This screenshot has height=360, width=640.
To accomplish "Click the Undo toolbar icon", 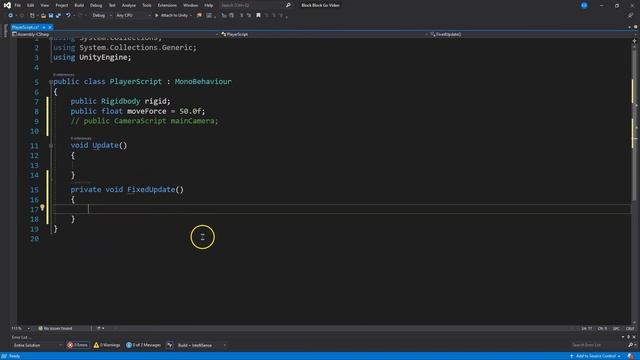I will (68, 16).
